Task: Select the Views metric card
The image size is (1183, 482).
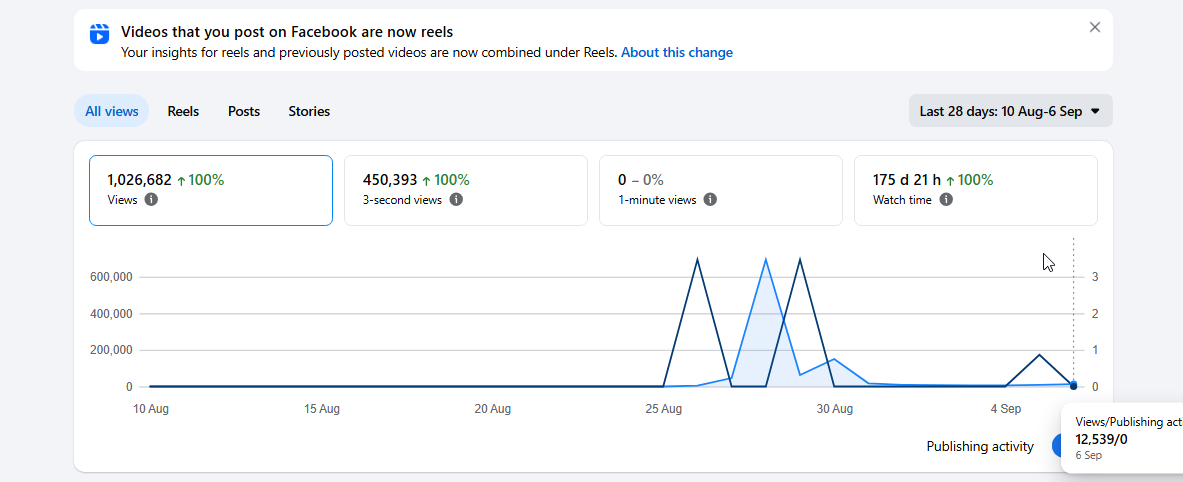Action: tap(210, 190)
